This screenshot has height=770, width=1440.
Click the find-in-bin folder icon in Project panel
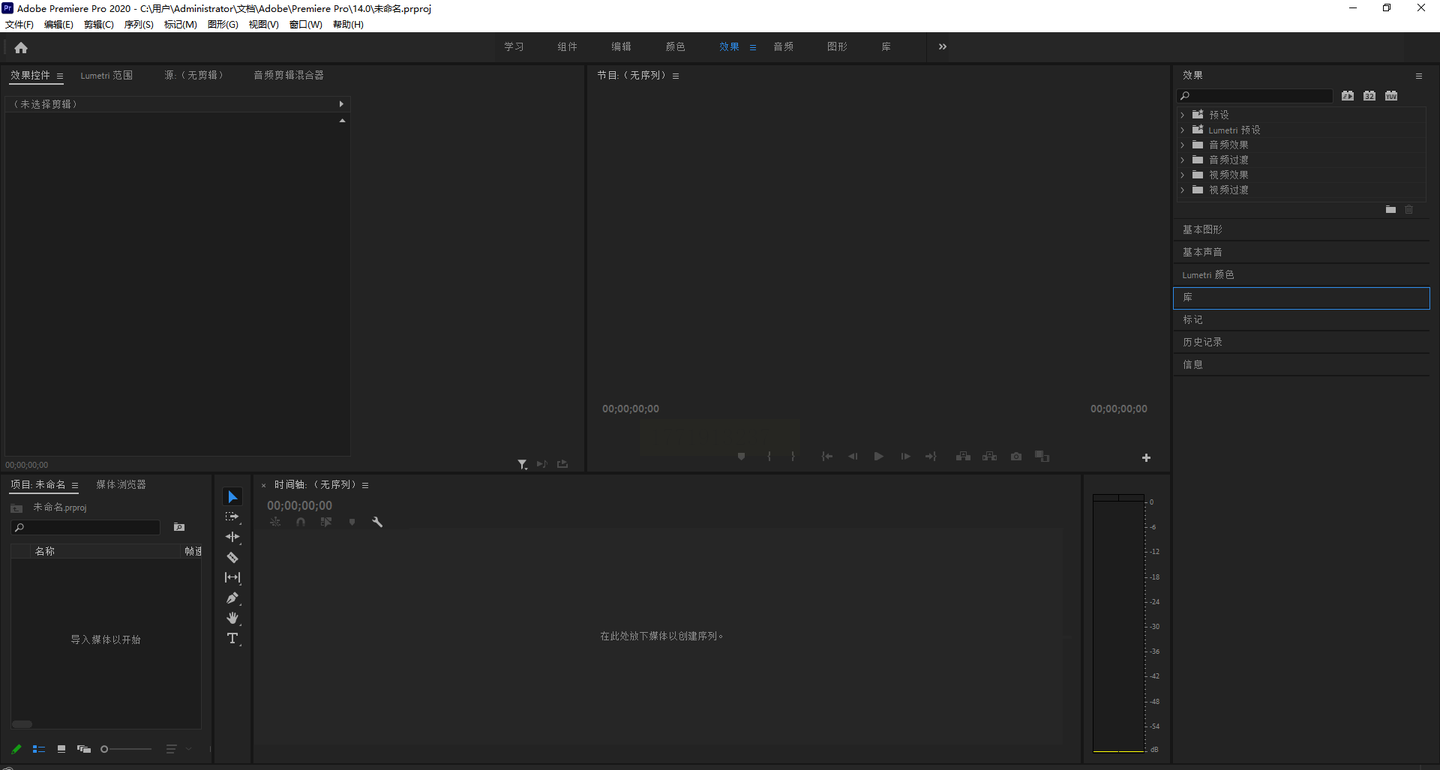click(179, 527)
